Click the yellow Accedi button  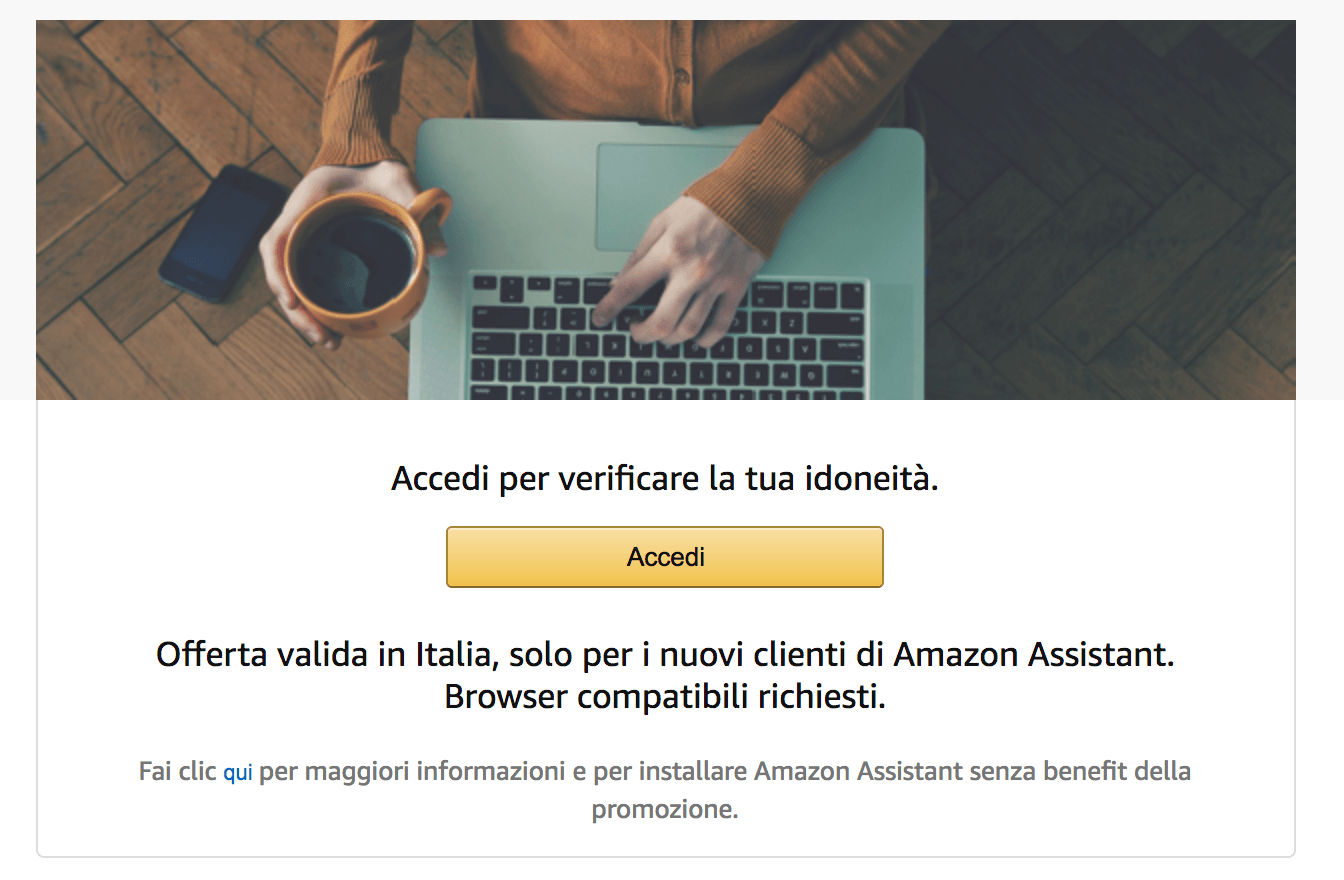pyautogui.click(x=665, y=557)
